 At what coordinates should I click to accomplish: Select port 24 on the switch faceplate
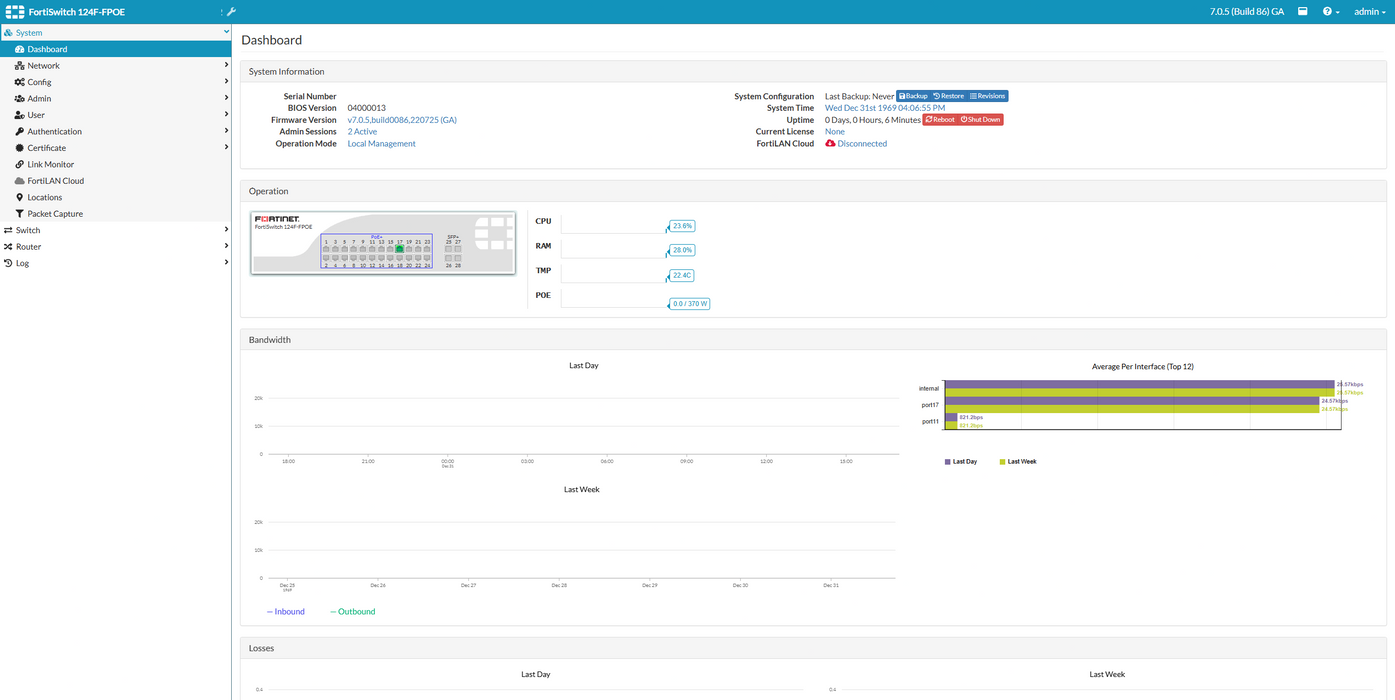click(427, 258)
